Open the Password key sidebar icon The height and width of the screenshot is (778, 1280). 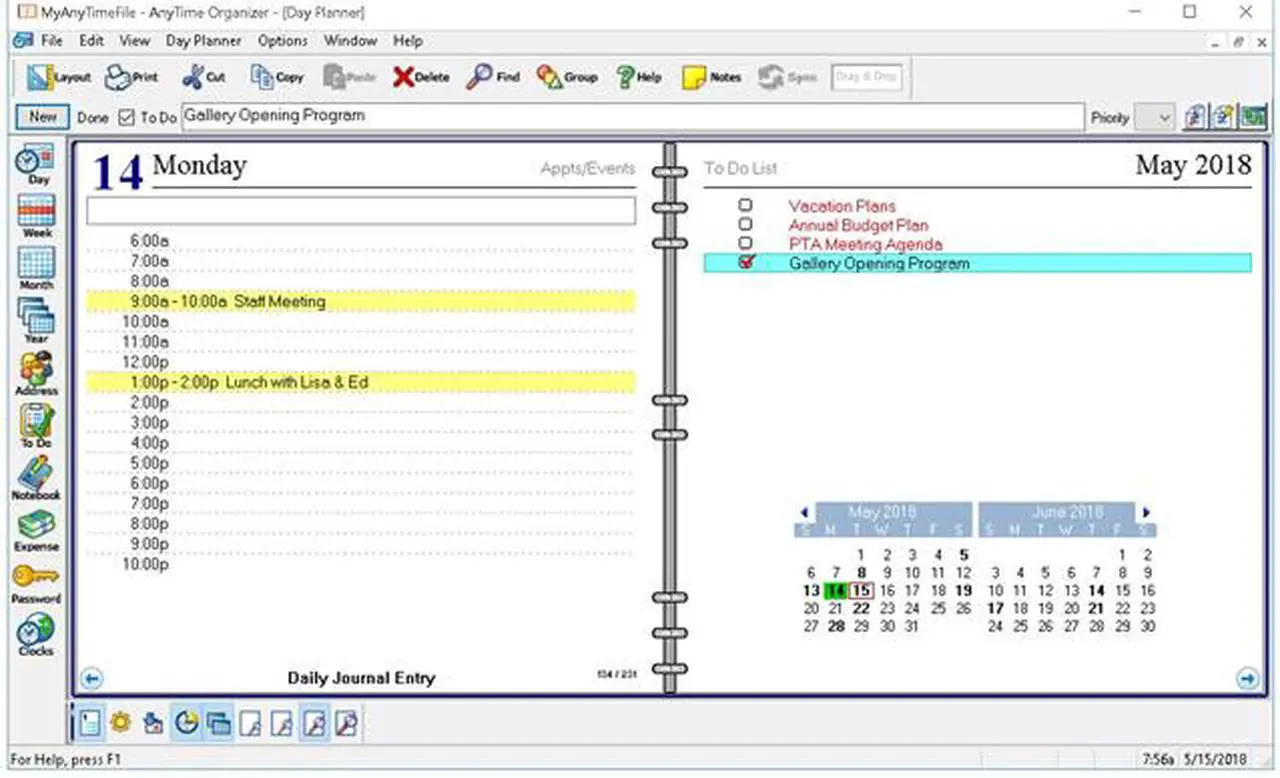pos(37,582)
